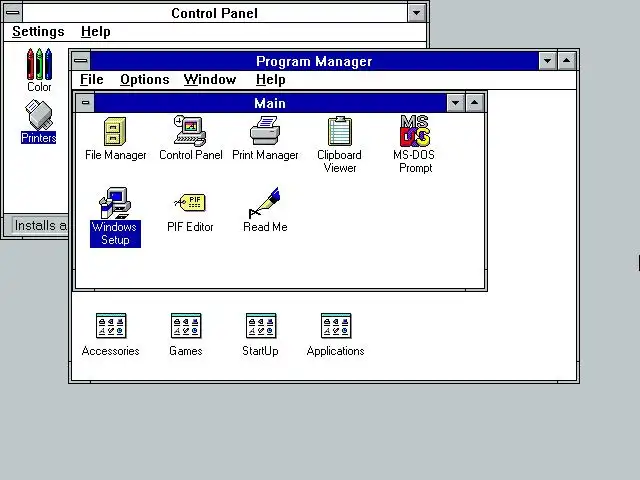Screen dimensions: 640x480
Task: Open the Options menu in Program Manager
Action: pos(144,80)
